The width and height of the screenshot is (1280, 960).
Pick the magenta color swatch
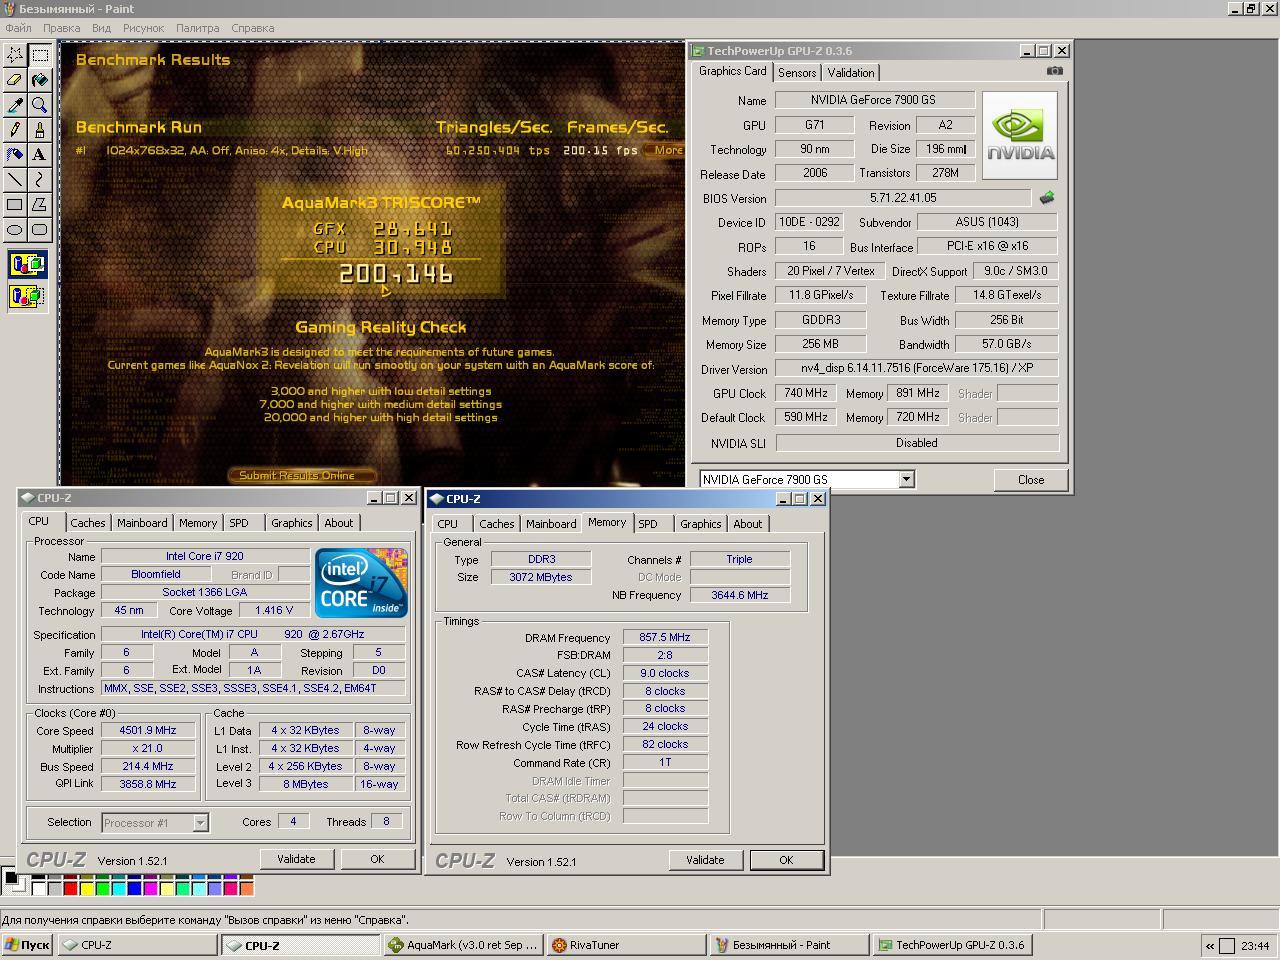[150, 887]
